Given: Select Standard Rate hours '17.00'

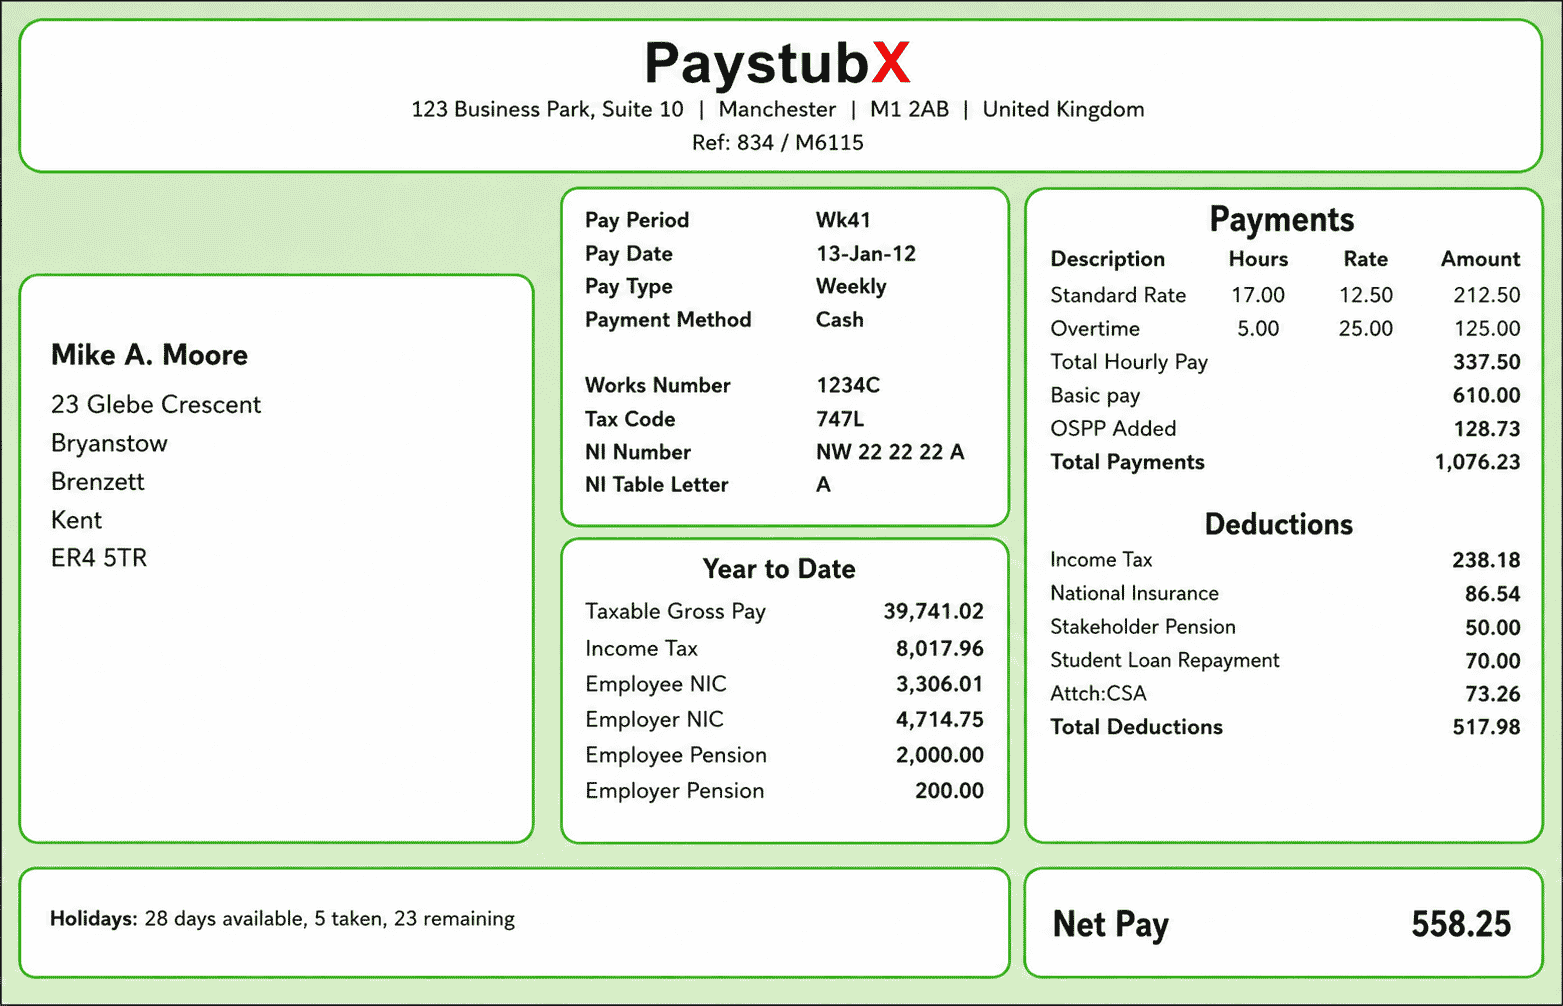Looking at the screenshot, I should [x=1258, y=295].
